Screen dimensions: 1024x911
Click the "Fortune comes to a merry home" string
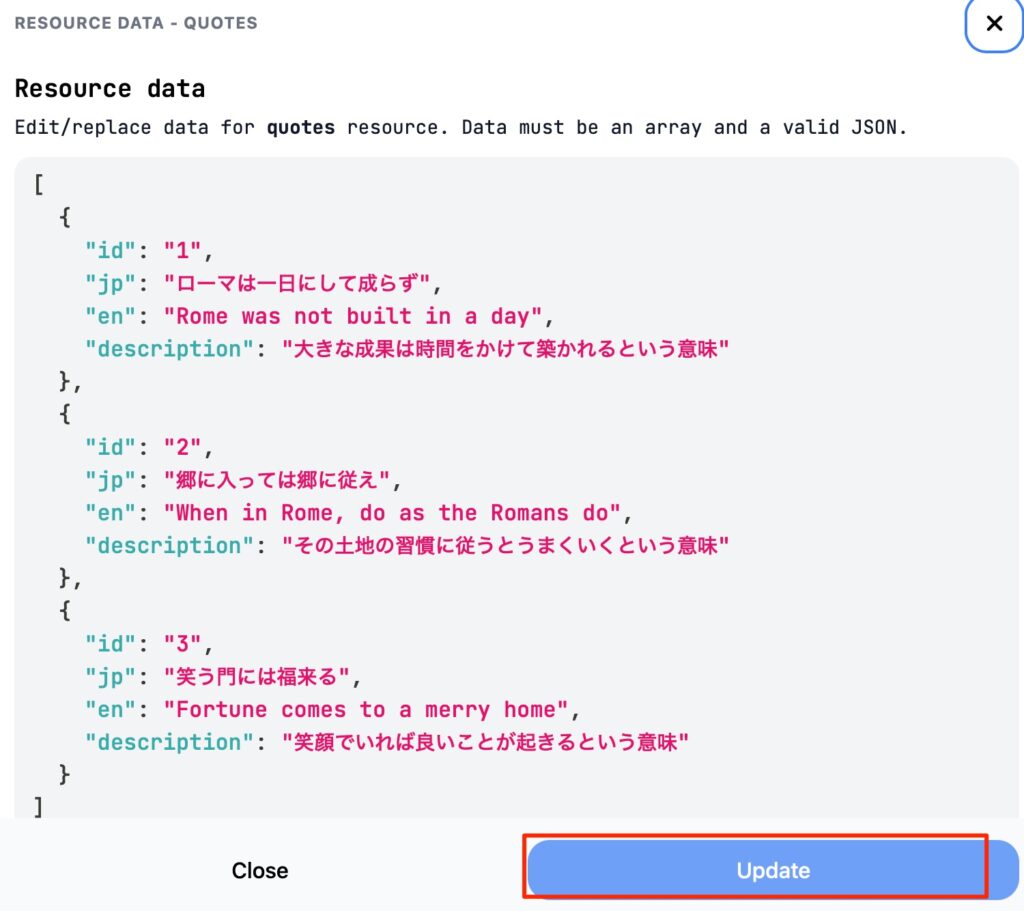pyautogui.click(x=372, y=710)
